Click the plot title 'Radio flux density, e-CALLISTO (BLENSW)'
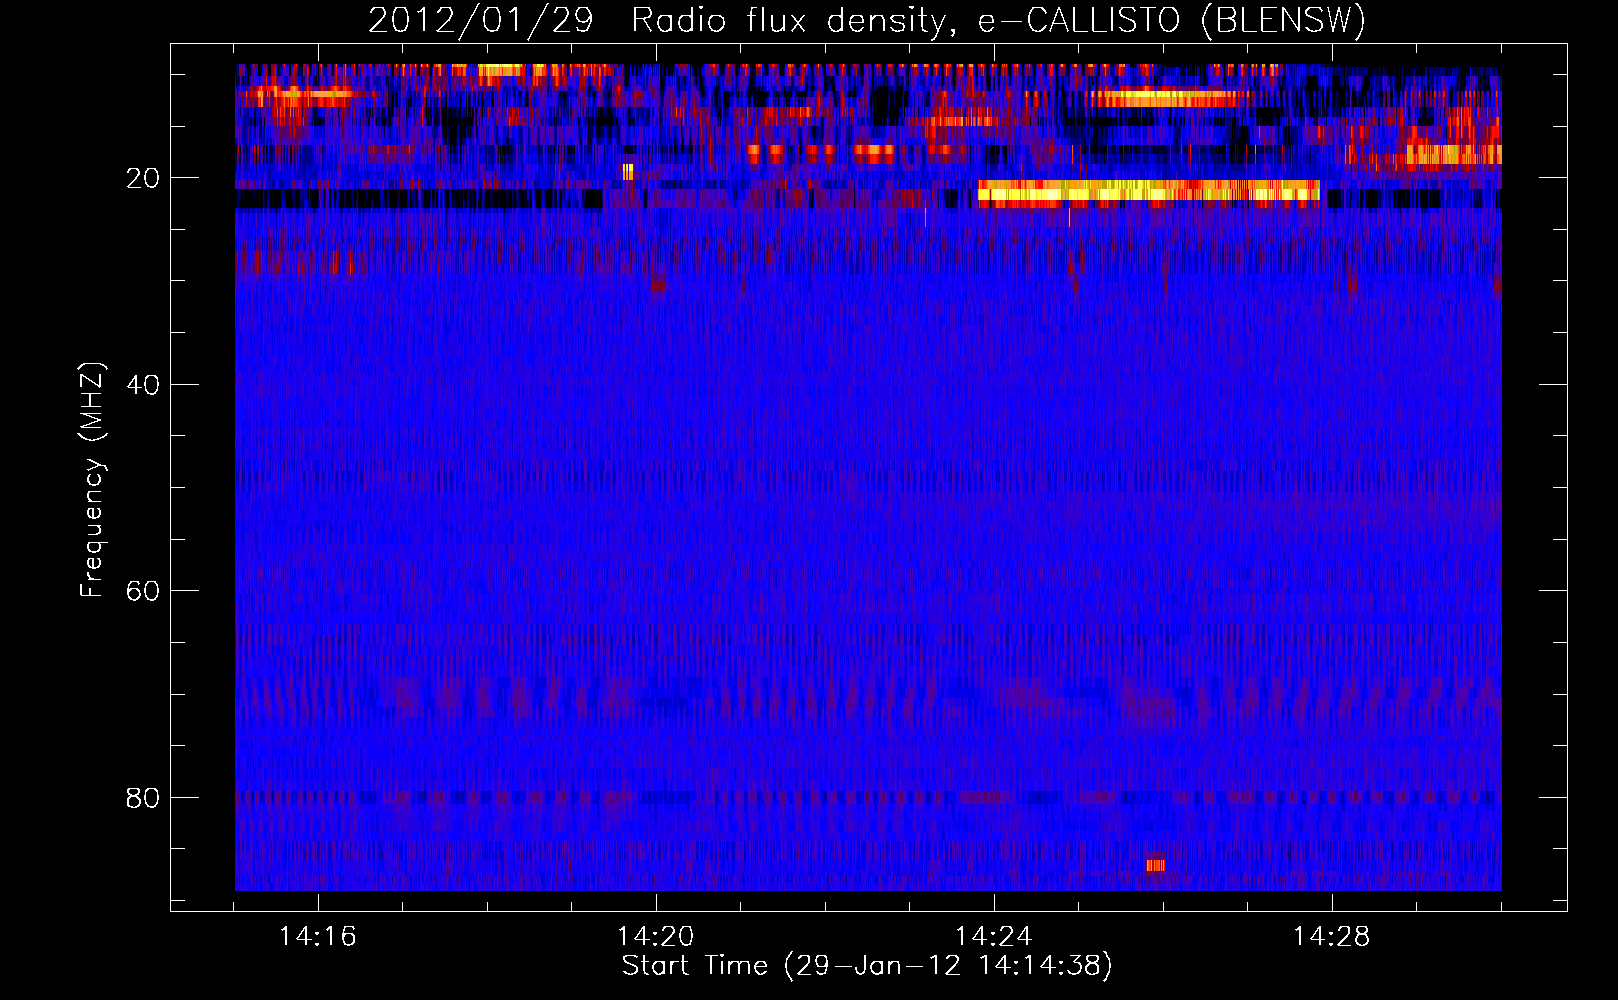Viewport: 1618px width, 1000px height. [998, 21]
